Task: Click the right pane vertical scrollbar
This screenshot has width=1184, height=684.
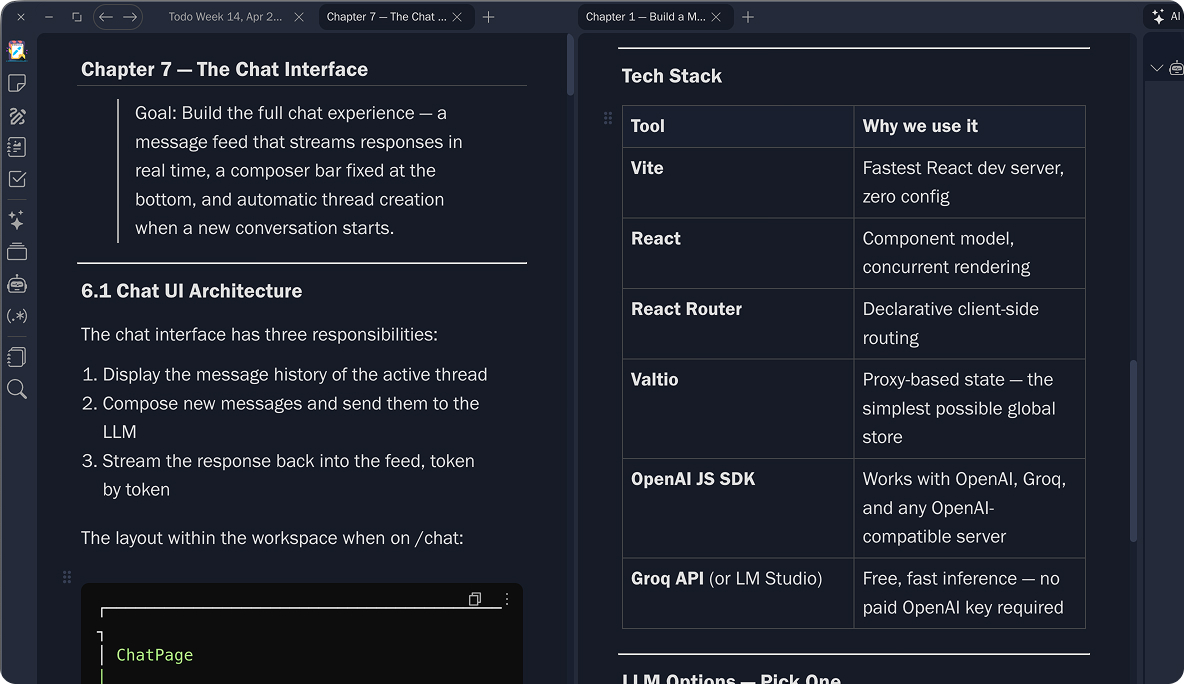Action: [1133, 450]
